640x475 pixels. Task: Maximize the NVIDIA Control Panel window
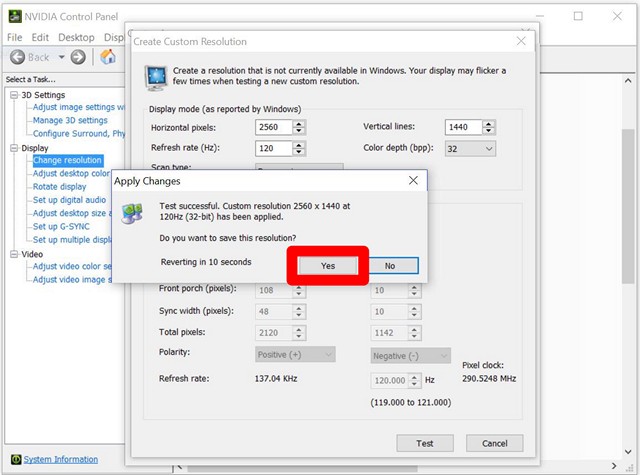578,16
